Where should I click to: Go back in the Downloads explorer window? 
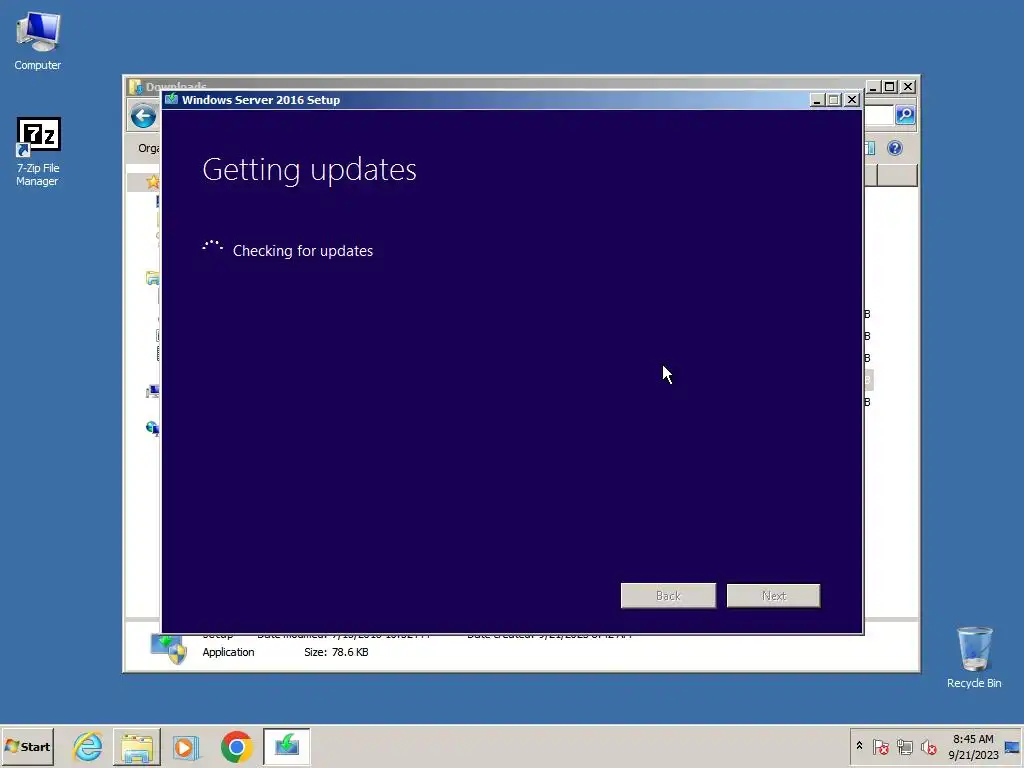click(143, 117)
